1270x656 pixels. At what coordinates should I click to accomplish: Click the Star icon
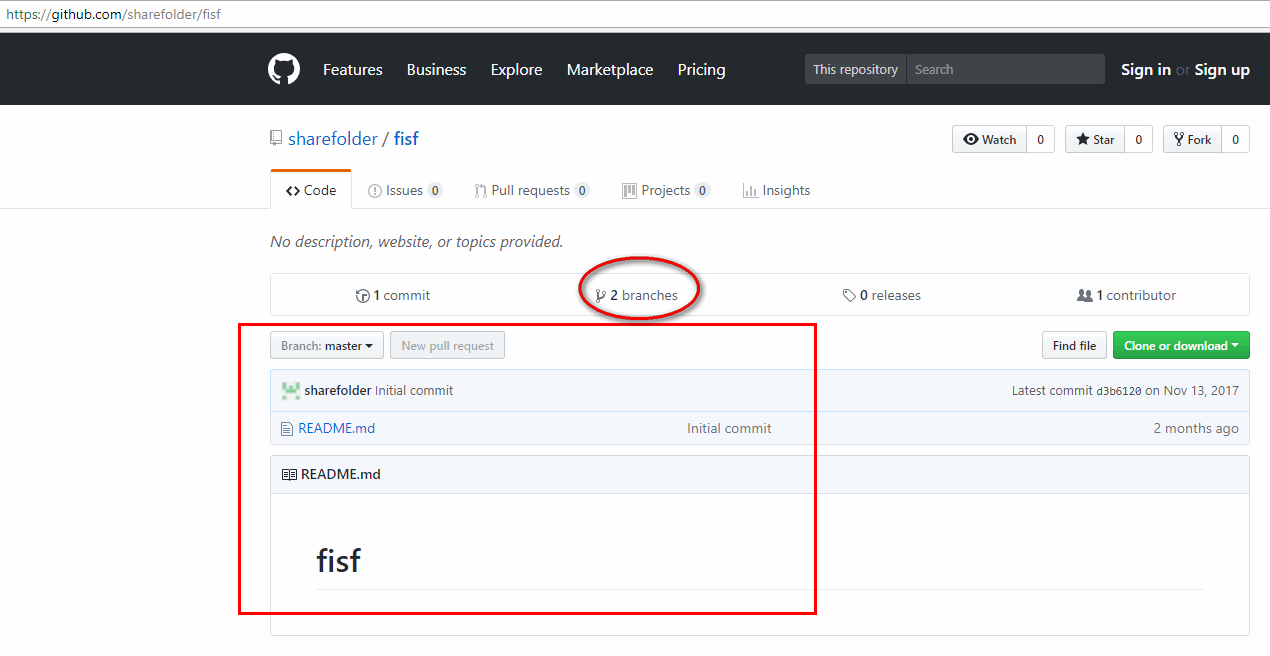1085,139
